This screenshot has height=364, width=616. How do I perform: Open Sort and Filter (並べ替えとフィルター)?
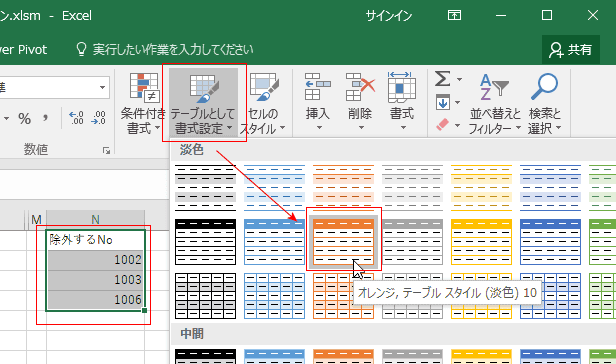[495, 103]
